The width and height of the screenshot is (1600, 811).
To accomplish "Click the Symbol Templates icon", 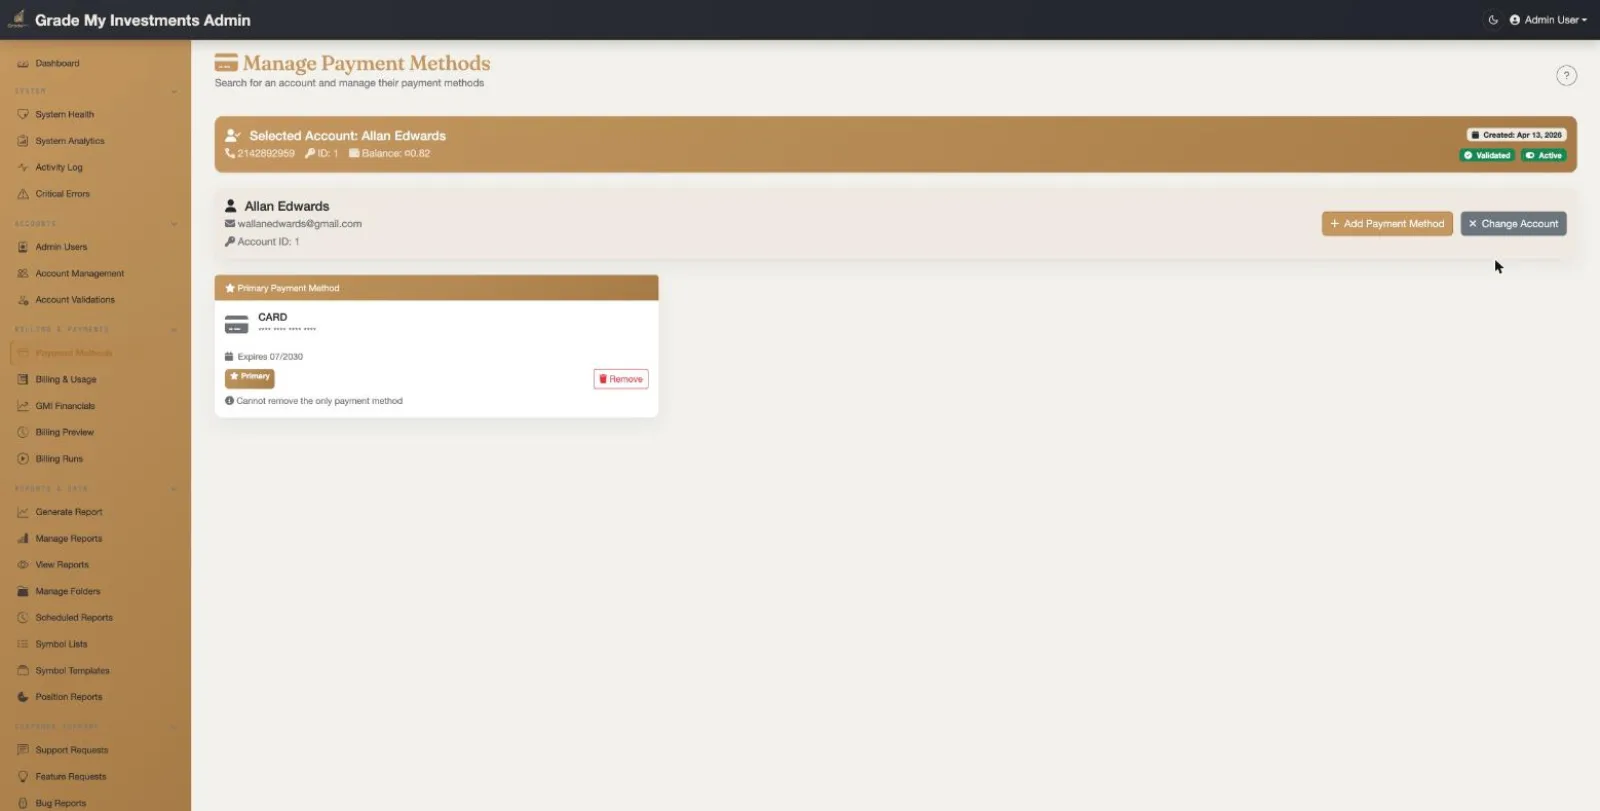I will [23, 671].
